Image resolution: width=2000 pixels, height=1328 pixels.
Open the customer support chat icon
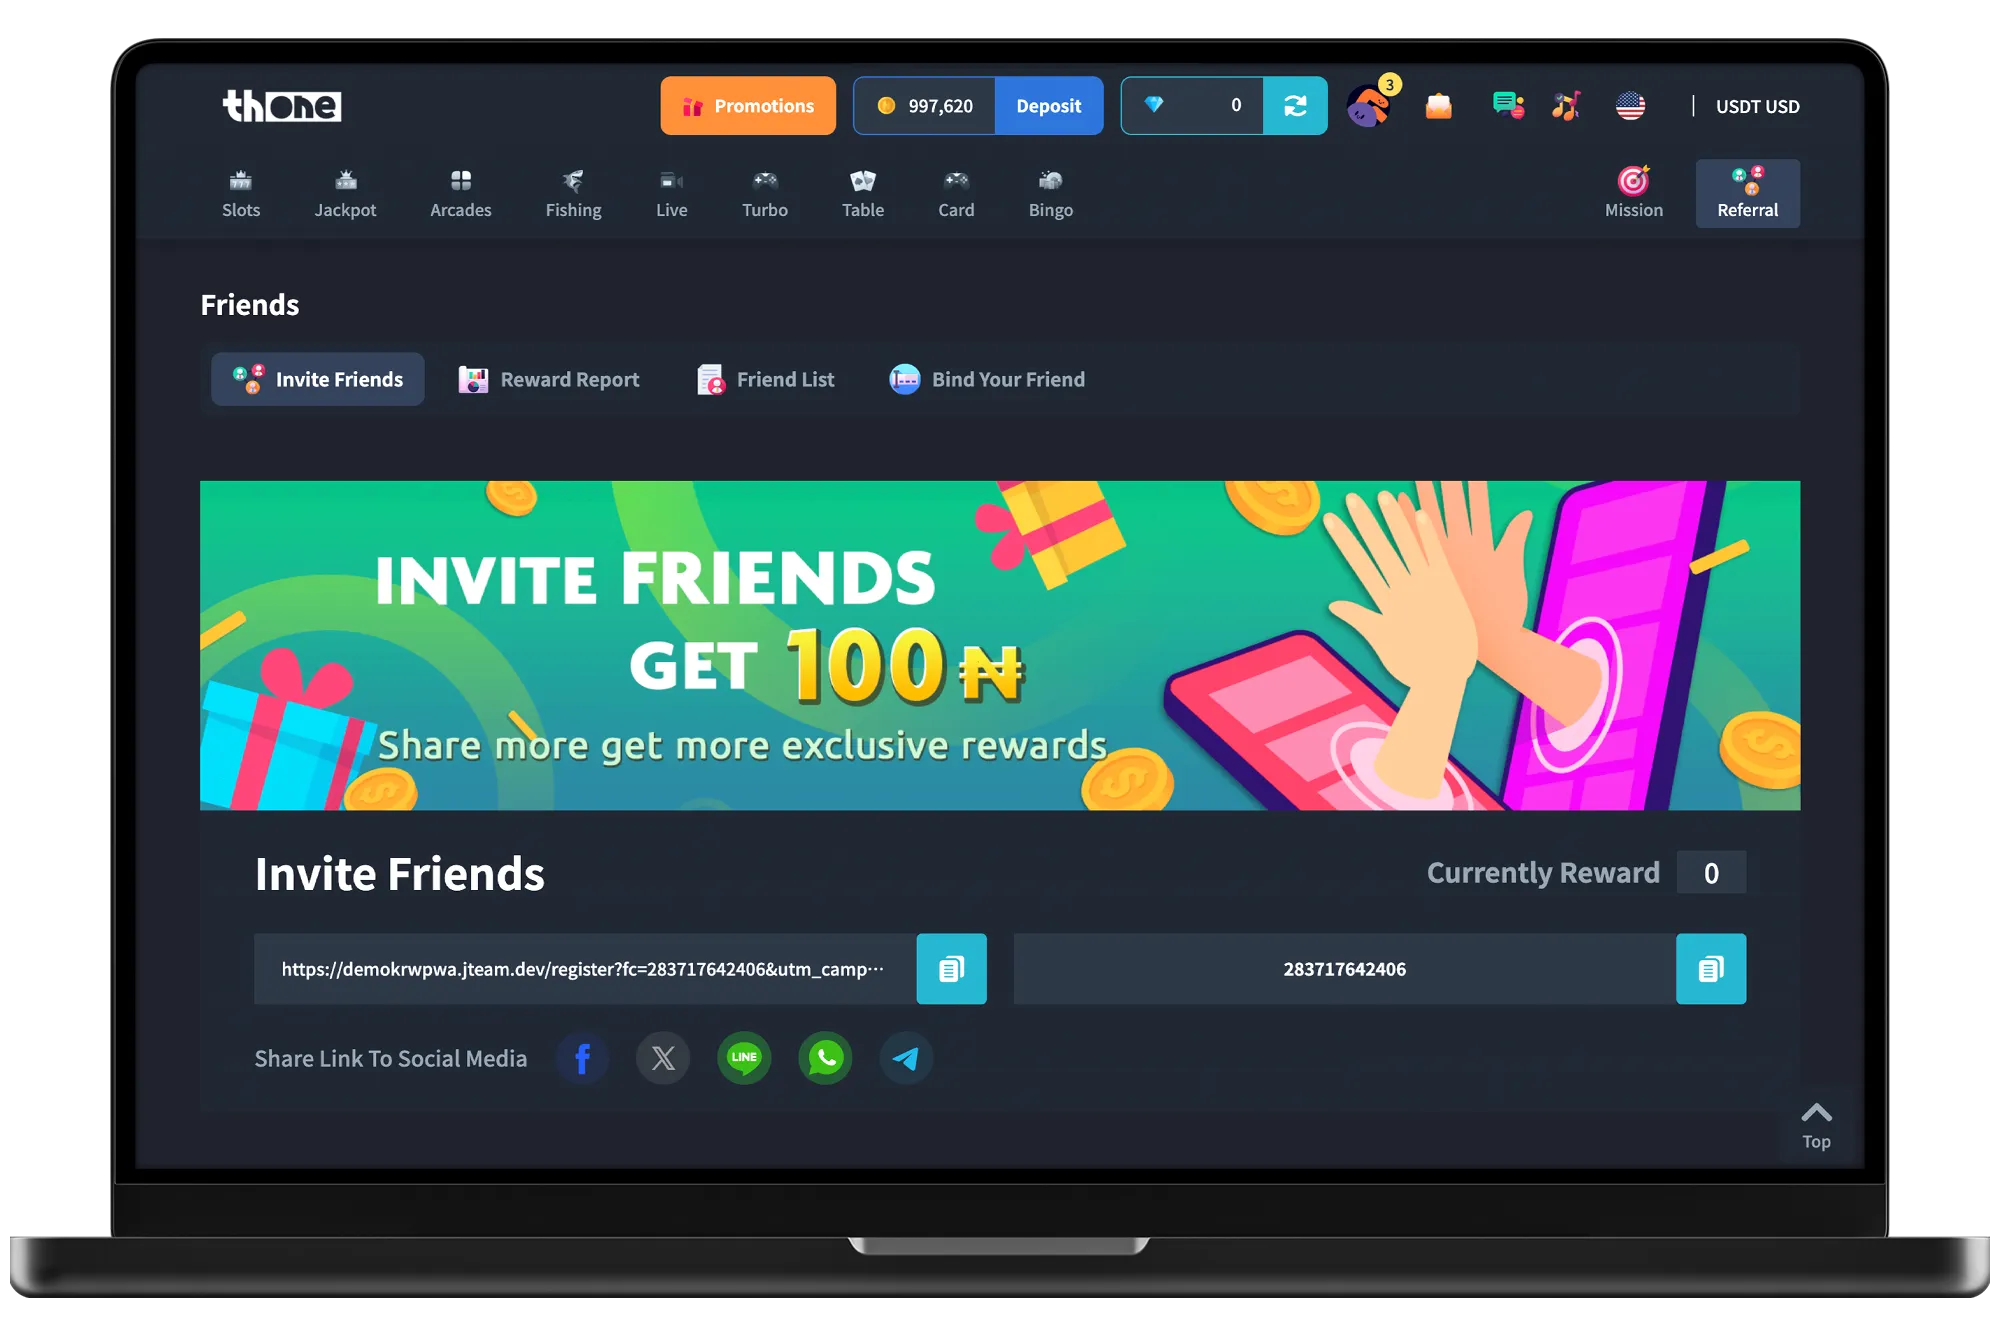click(x=1508, y=105)
